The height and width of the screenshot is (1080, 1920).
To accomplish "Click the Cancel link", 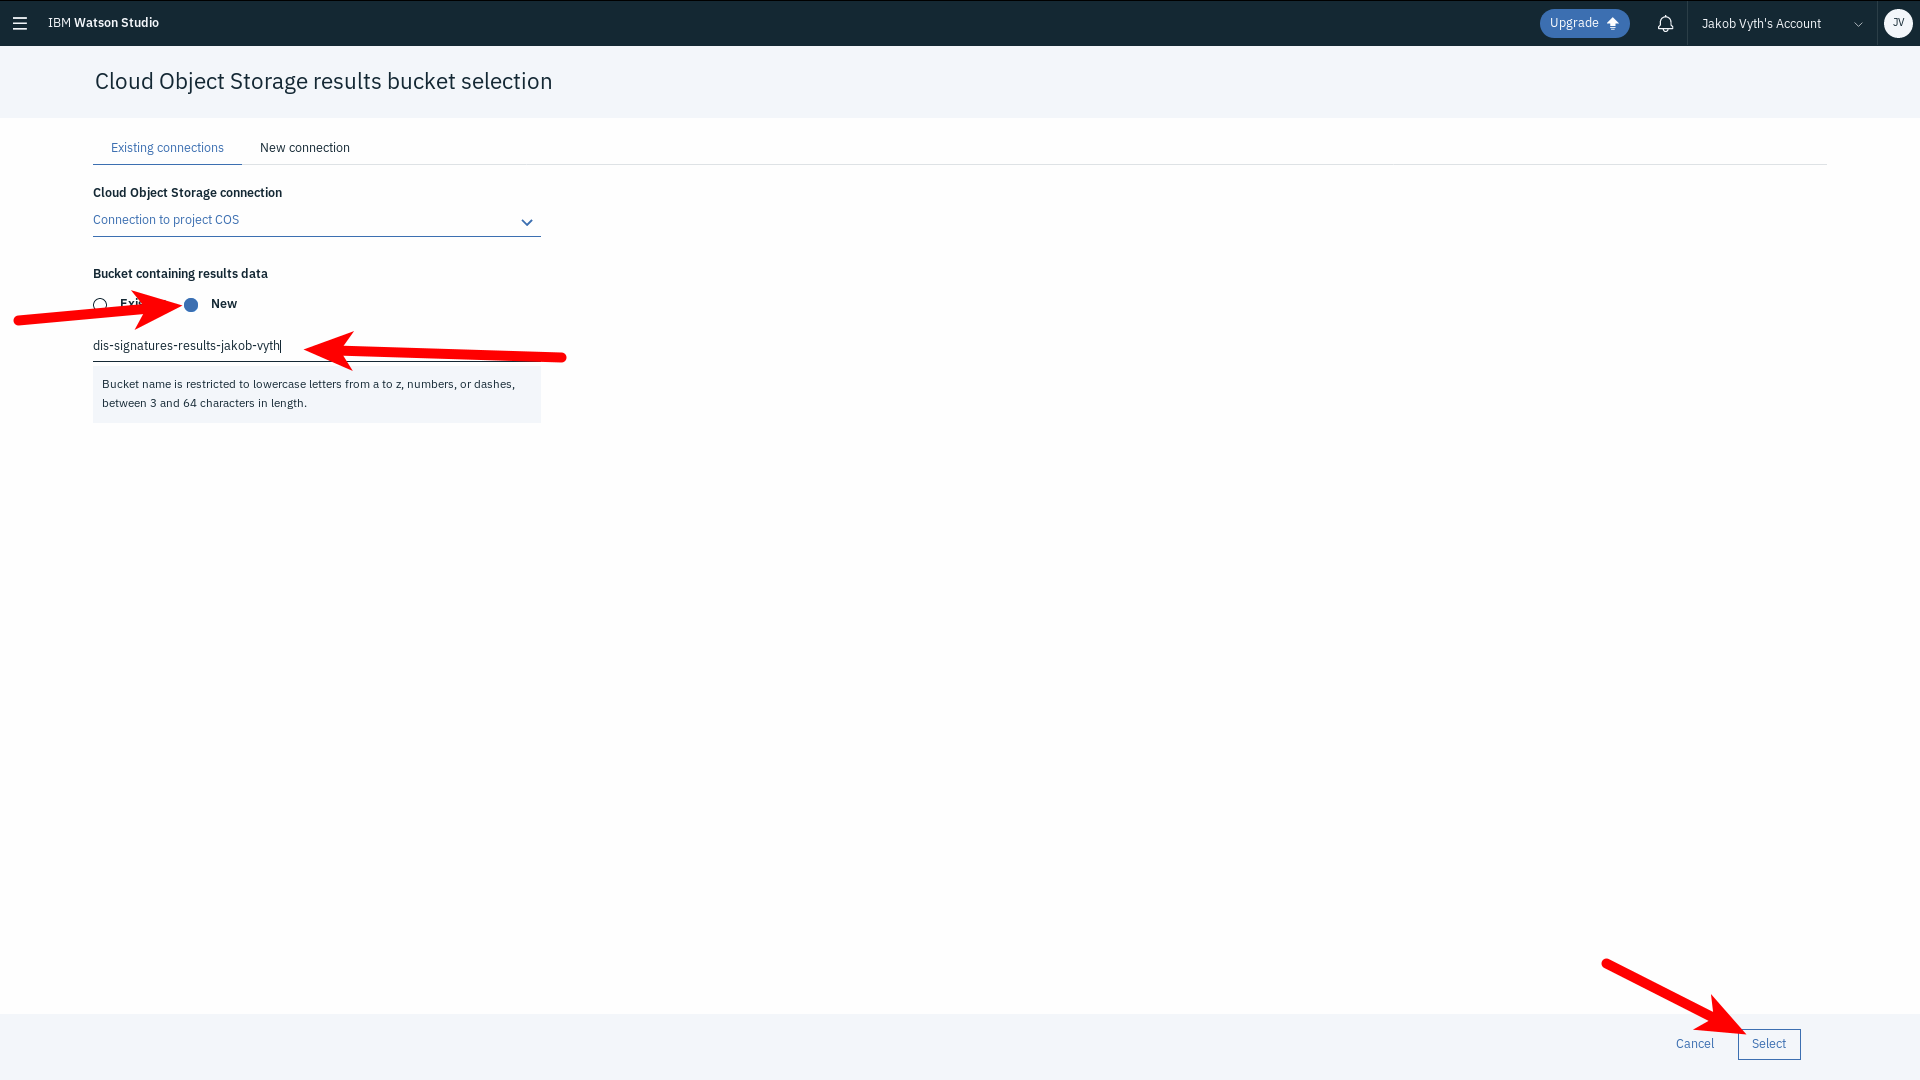I will pyautogui.click(x=1694, y=1044).
